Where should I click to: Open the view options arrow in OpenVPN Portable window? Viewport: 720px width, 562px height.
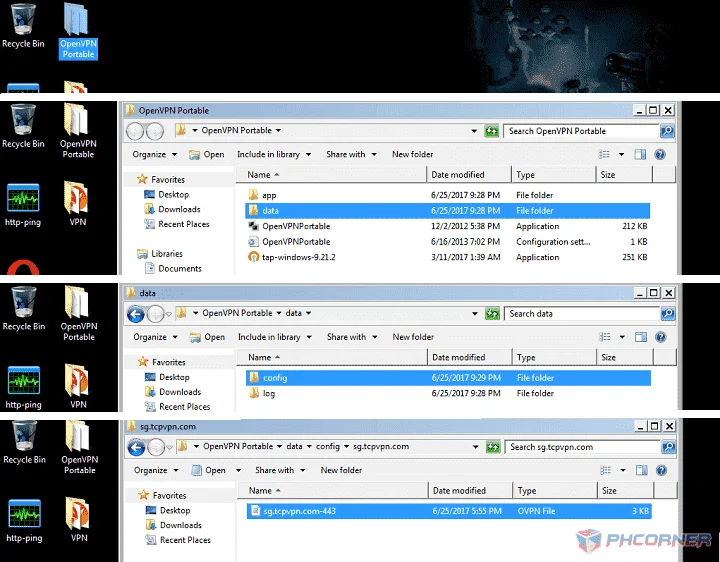[621, 155]
